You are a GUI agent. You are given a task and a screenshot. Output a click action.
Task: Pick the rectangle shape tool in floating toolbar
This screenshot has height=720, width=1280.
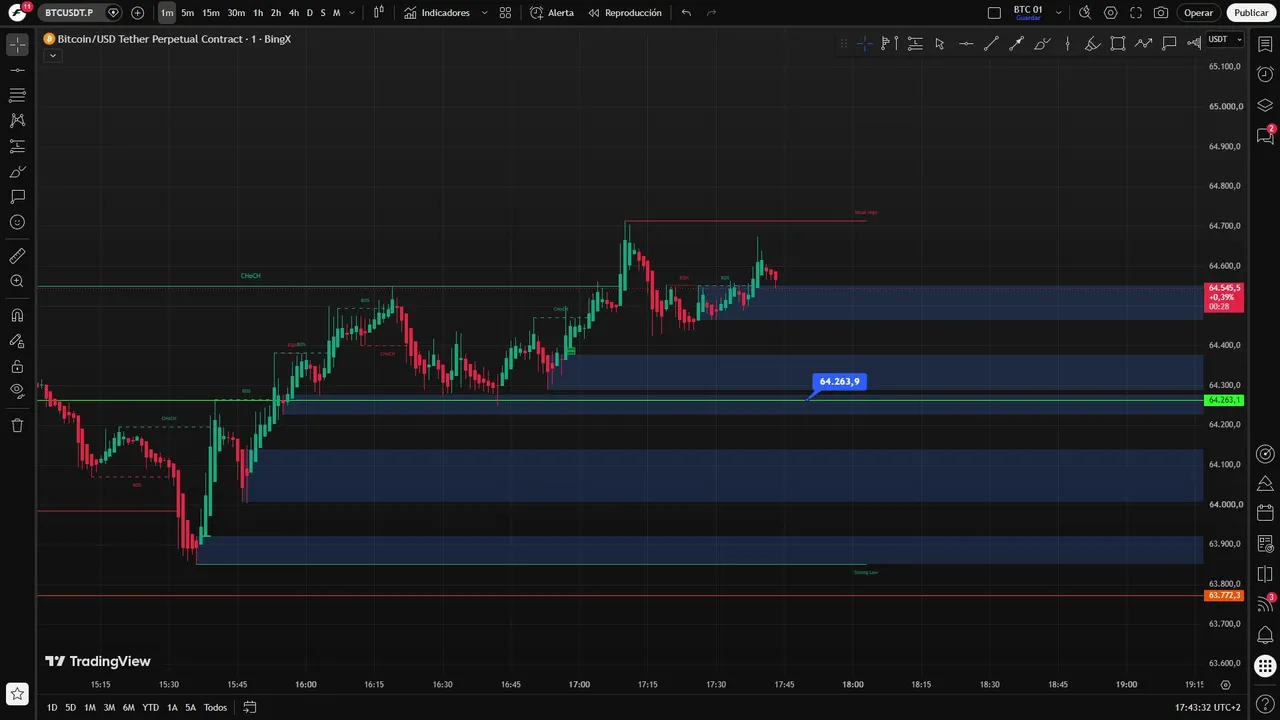(x=1118, y=43)
